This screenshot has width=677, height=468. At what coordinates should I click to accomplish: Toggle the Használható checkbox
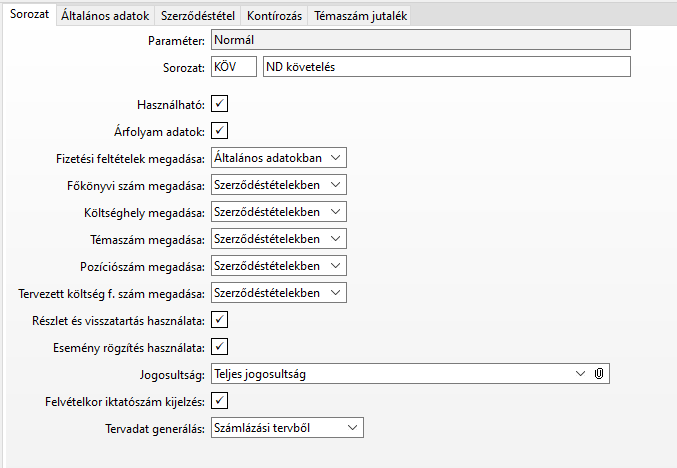click(219, 104)
